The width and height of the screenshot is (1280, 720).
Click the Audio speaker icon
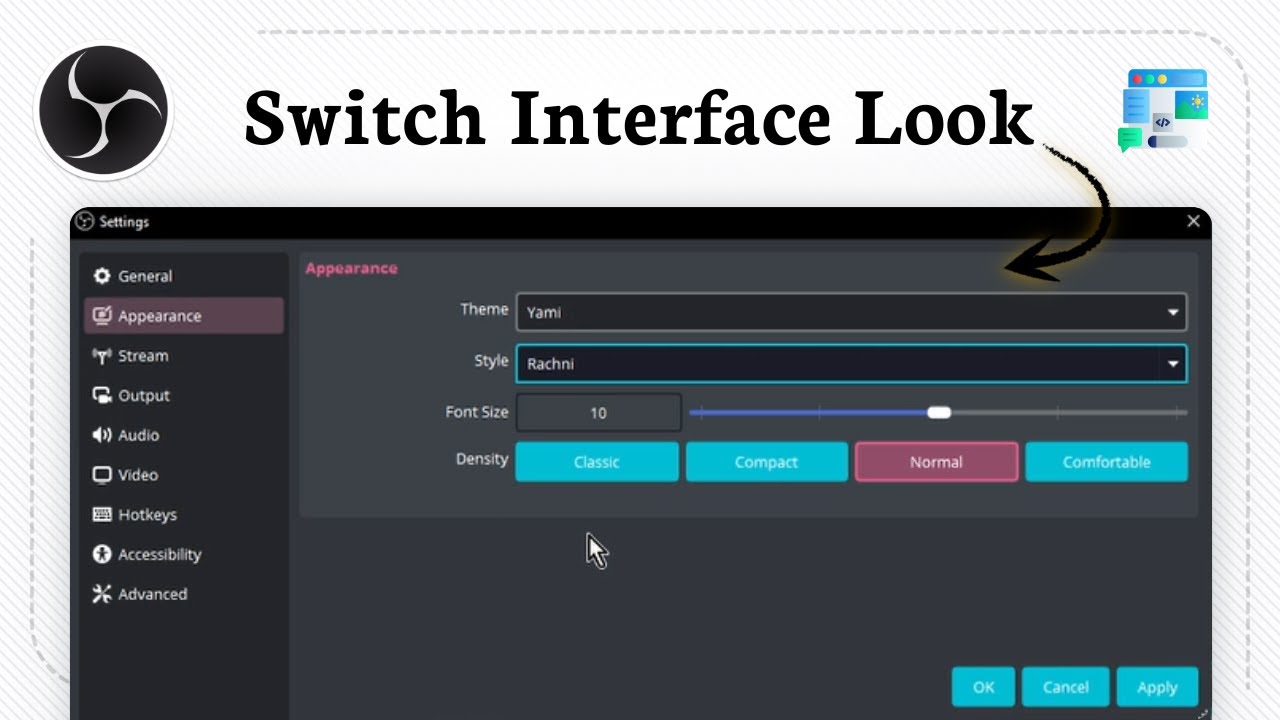point(101,435)
